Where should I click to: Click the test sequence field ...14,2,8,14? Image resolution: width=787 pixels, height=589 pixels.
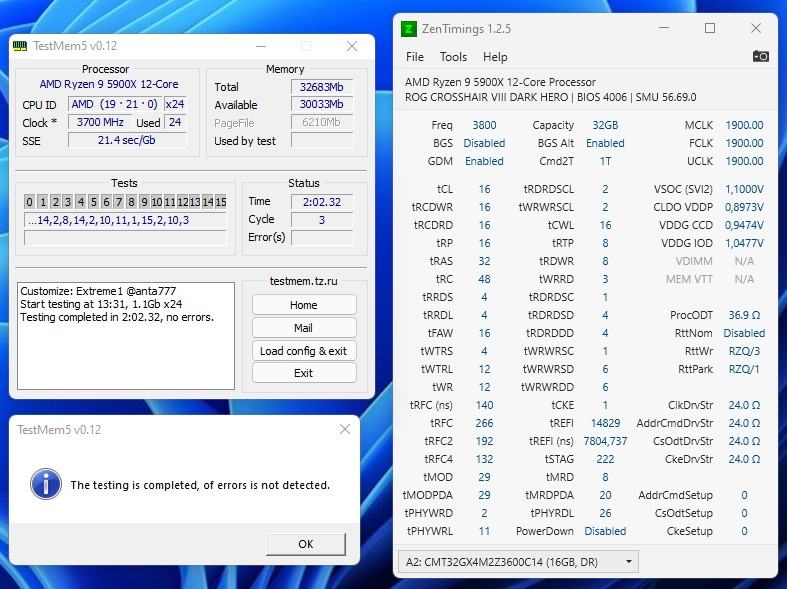coord(125,220)
